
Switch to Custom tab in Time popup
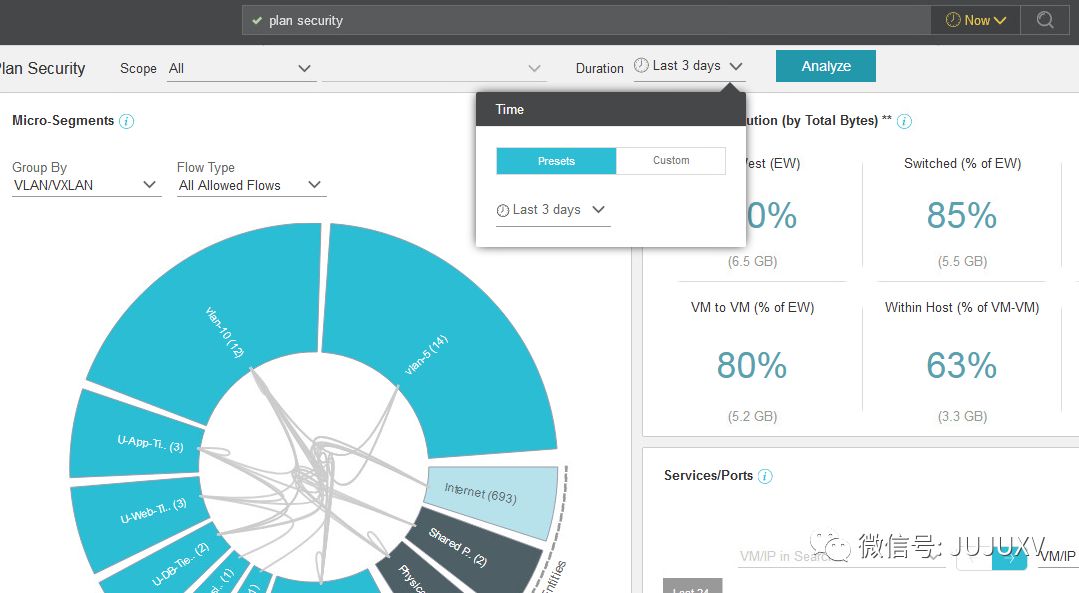pyautogui.click(x=671, y=160)
